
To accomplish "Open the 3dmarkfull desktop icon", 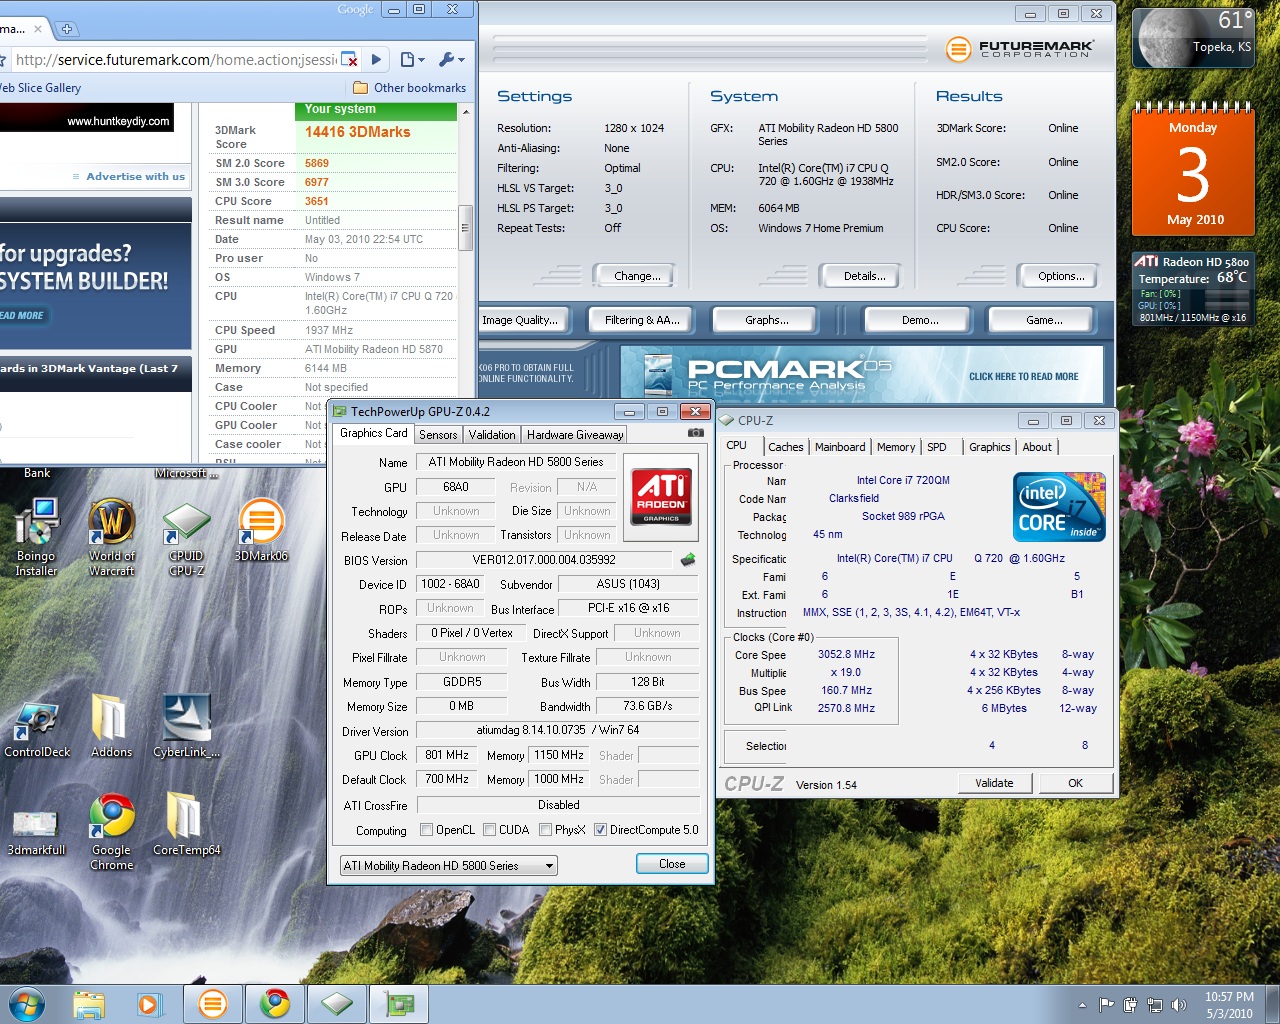I will click(x=36, y=832).
